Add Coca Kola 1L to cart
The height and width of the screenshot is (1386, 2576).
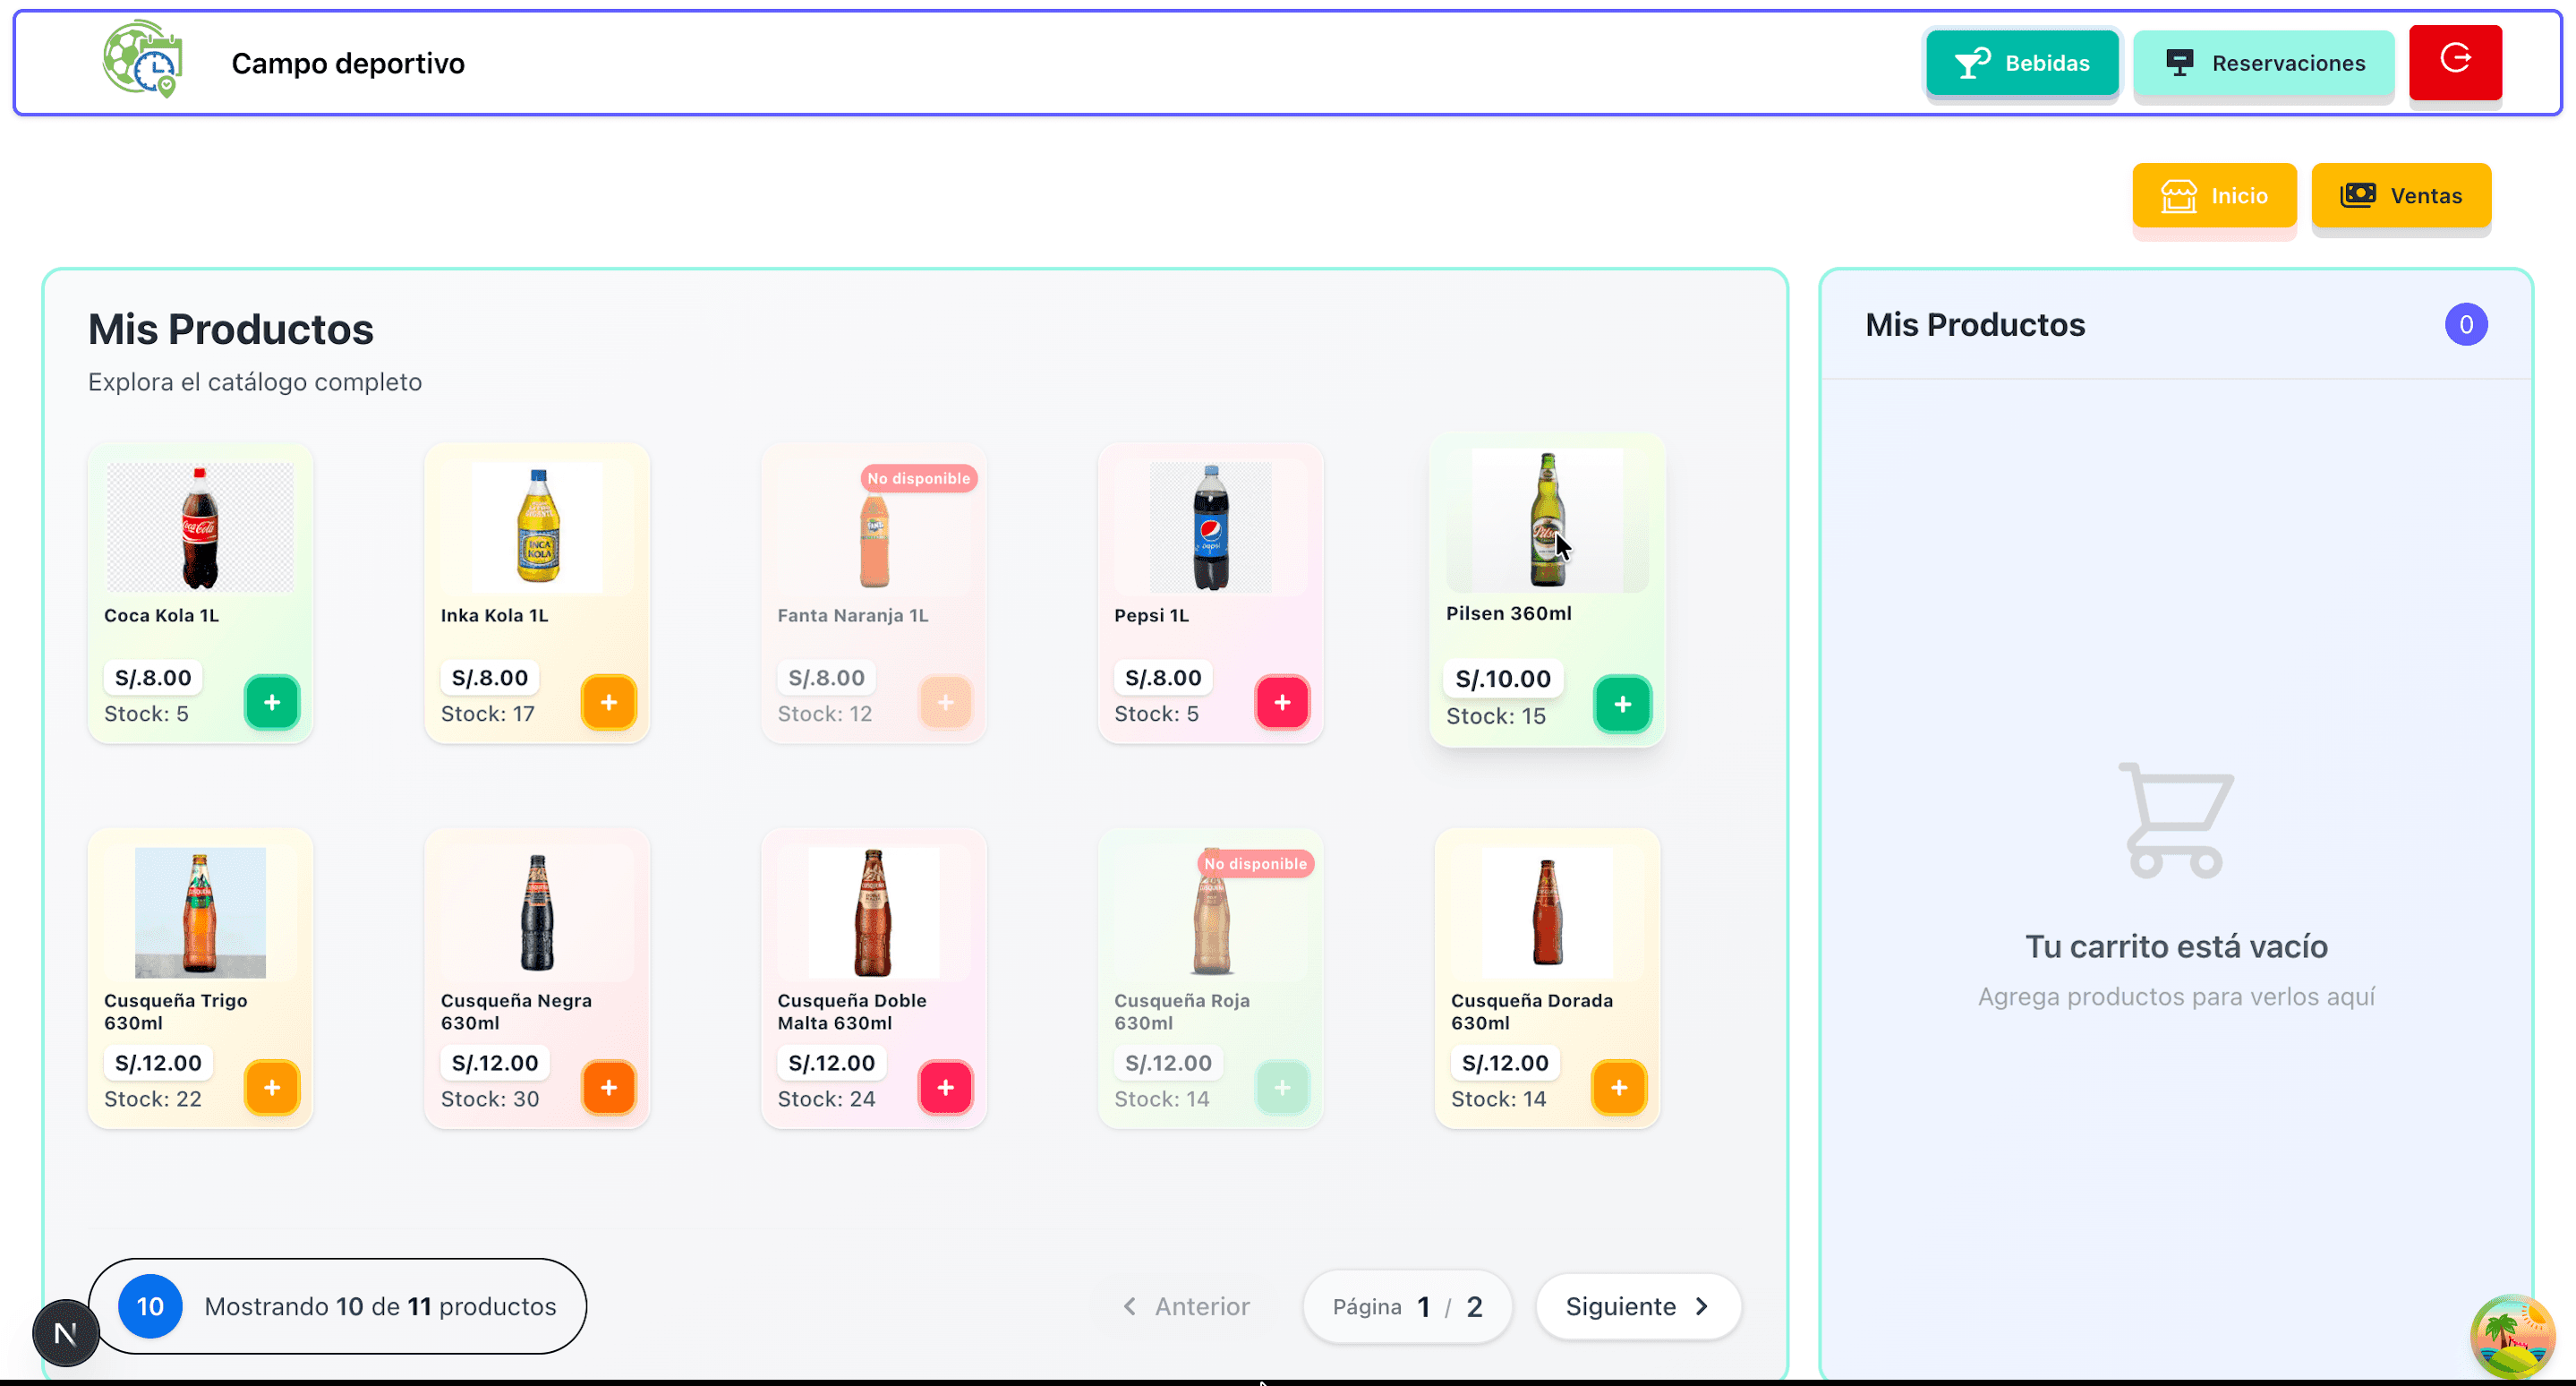click(x=272, y=702)
